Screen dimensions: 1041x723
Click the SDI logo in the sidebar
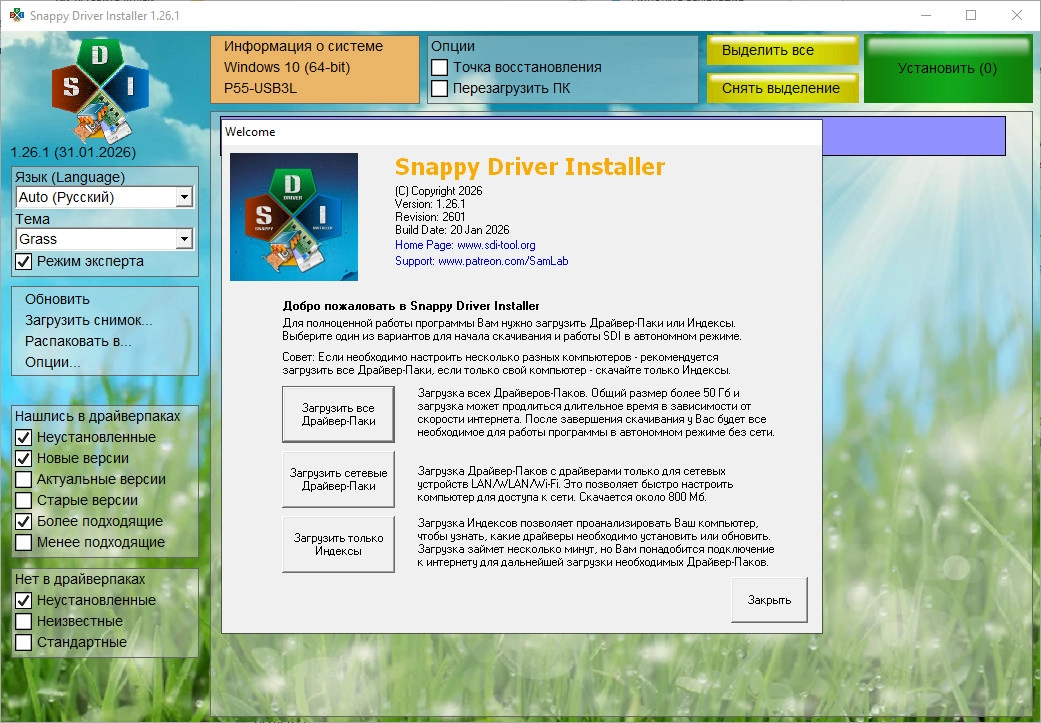click(100, 91)
